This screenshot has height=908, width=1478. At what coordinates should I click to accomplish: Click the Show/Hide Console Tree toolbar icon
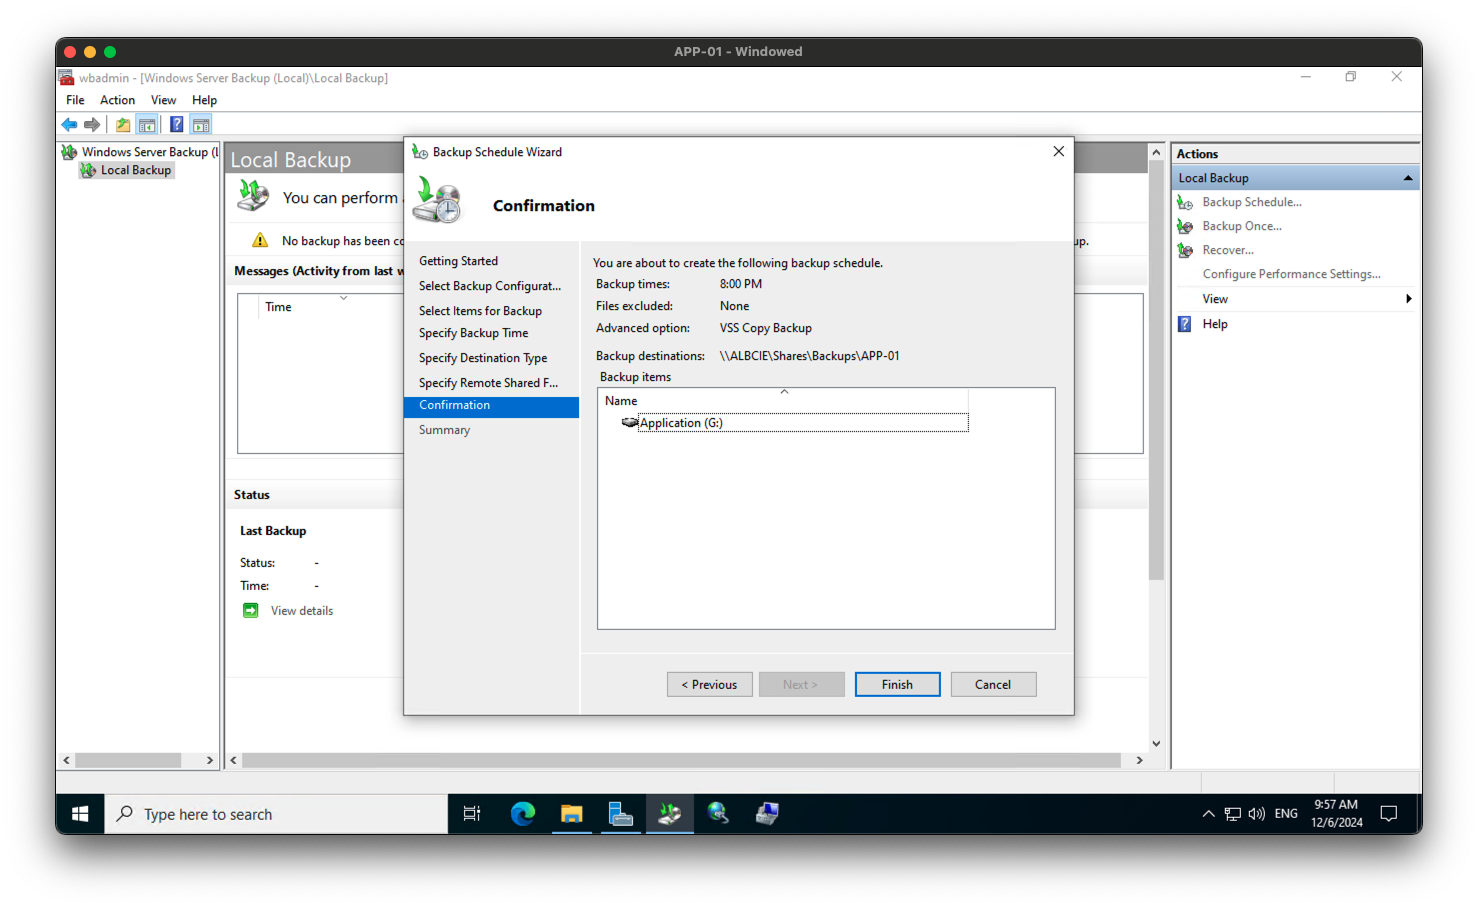(x=147, y=124)
